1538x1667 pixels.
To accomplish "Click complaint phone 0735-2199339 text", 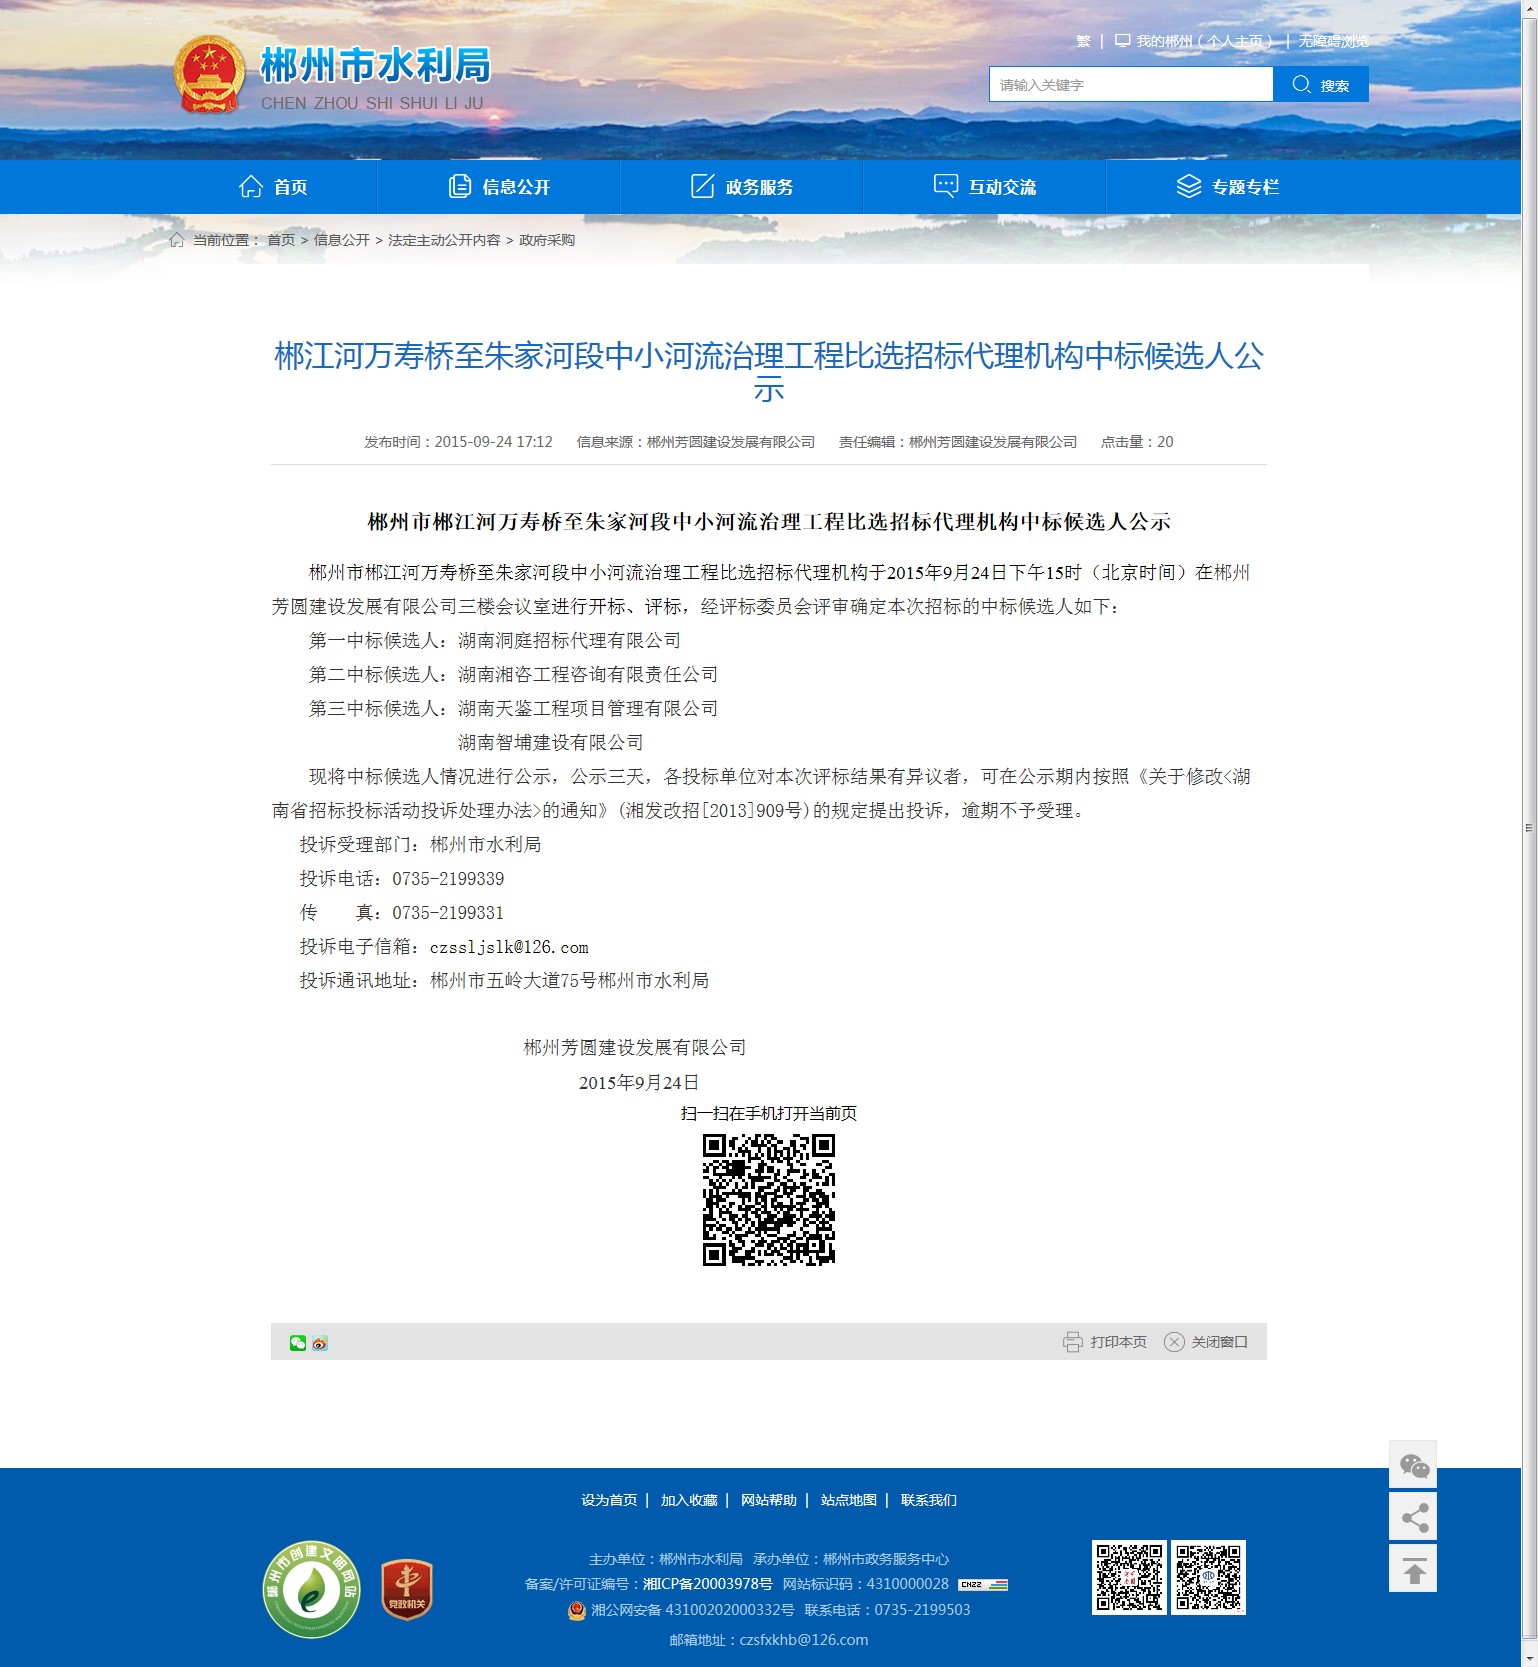I will coord(448,879).
